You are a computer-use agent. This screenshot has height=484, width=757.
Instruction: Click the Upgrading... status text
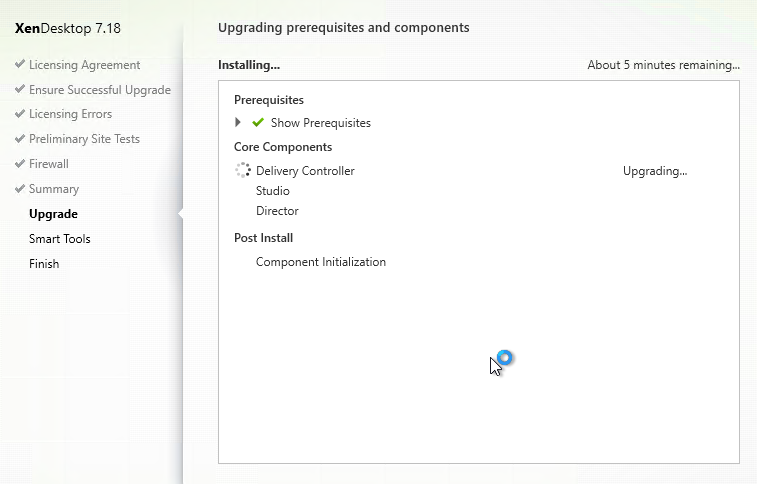(655, 171)
